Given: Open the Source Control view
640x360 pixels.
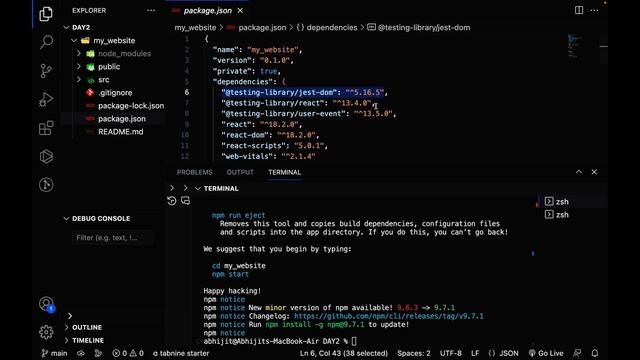Looking at the screenshot, I should pyautogui.click(x=46, y=71).
